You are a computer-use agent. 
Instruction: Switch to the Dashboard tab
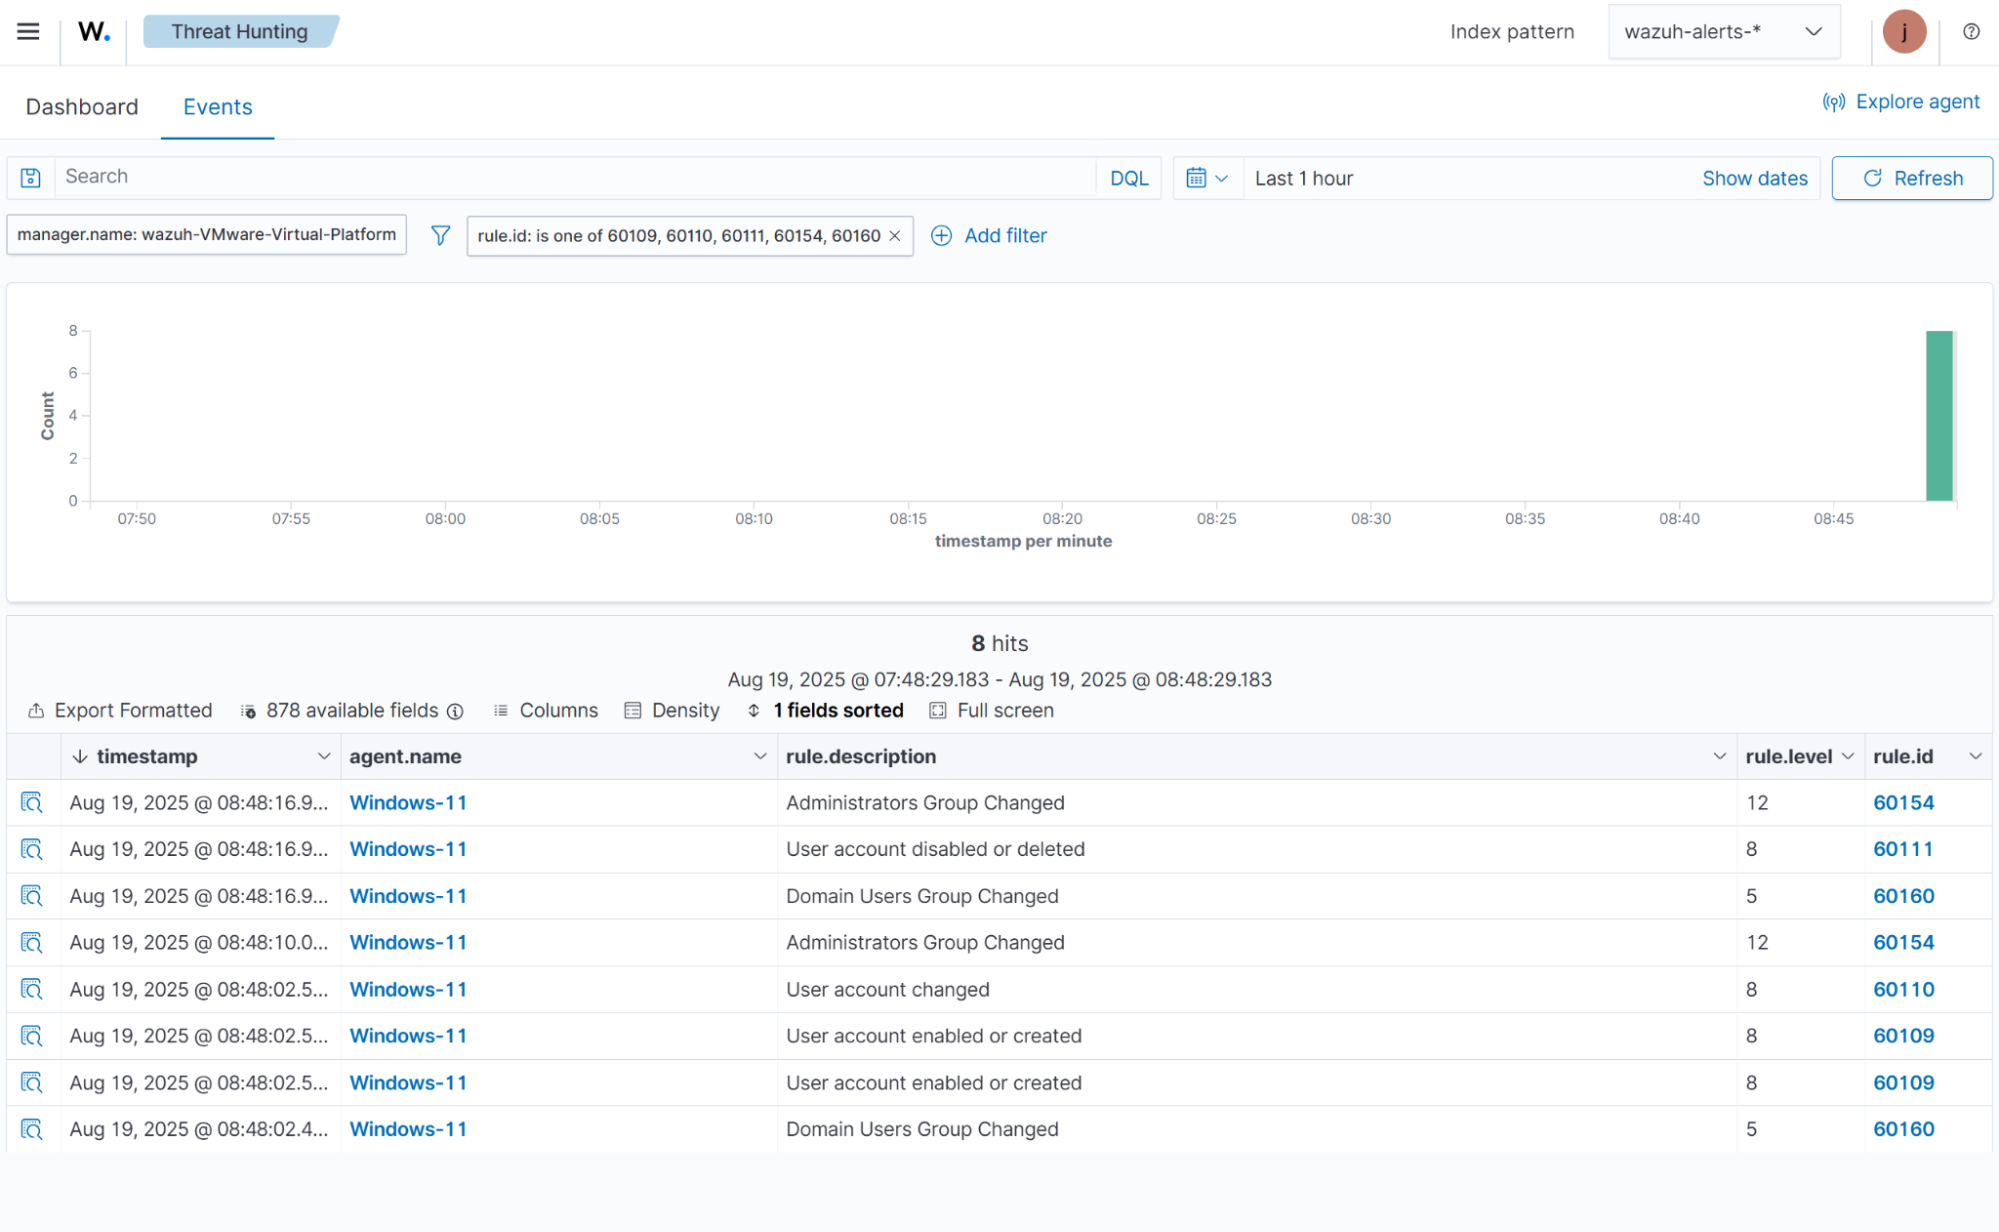82,107
